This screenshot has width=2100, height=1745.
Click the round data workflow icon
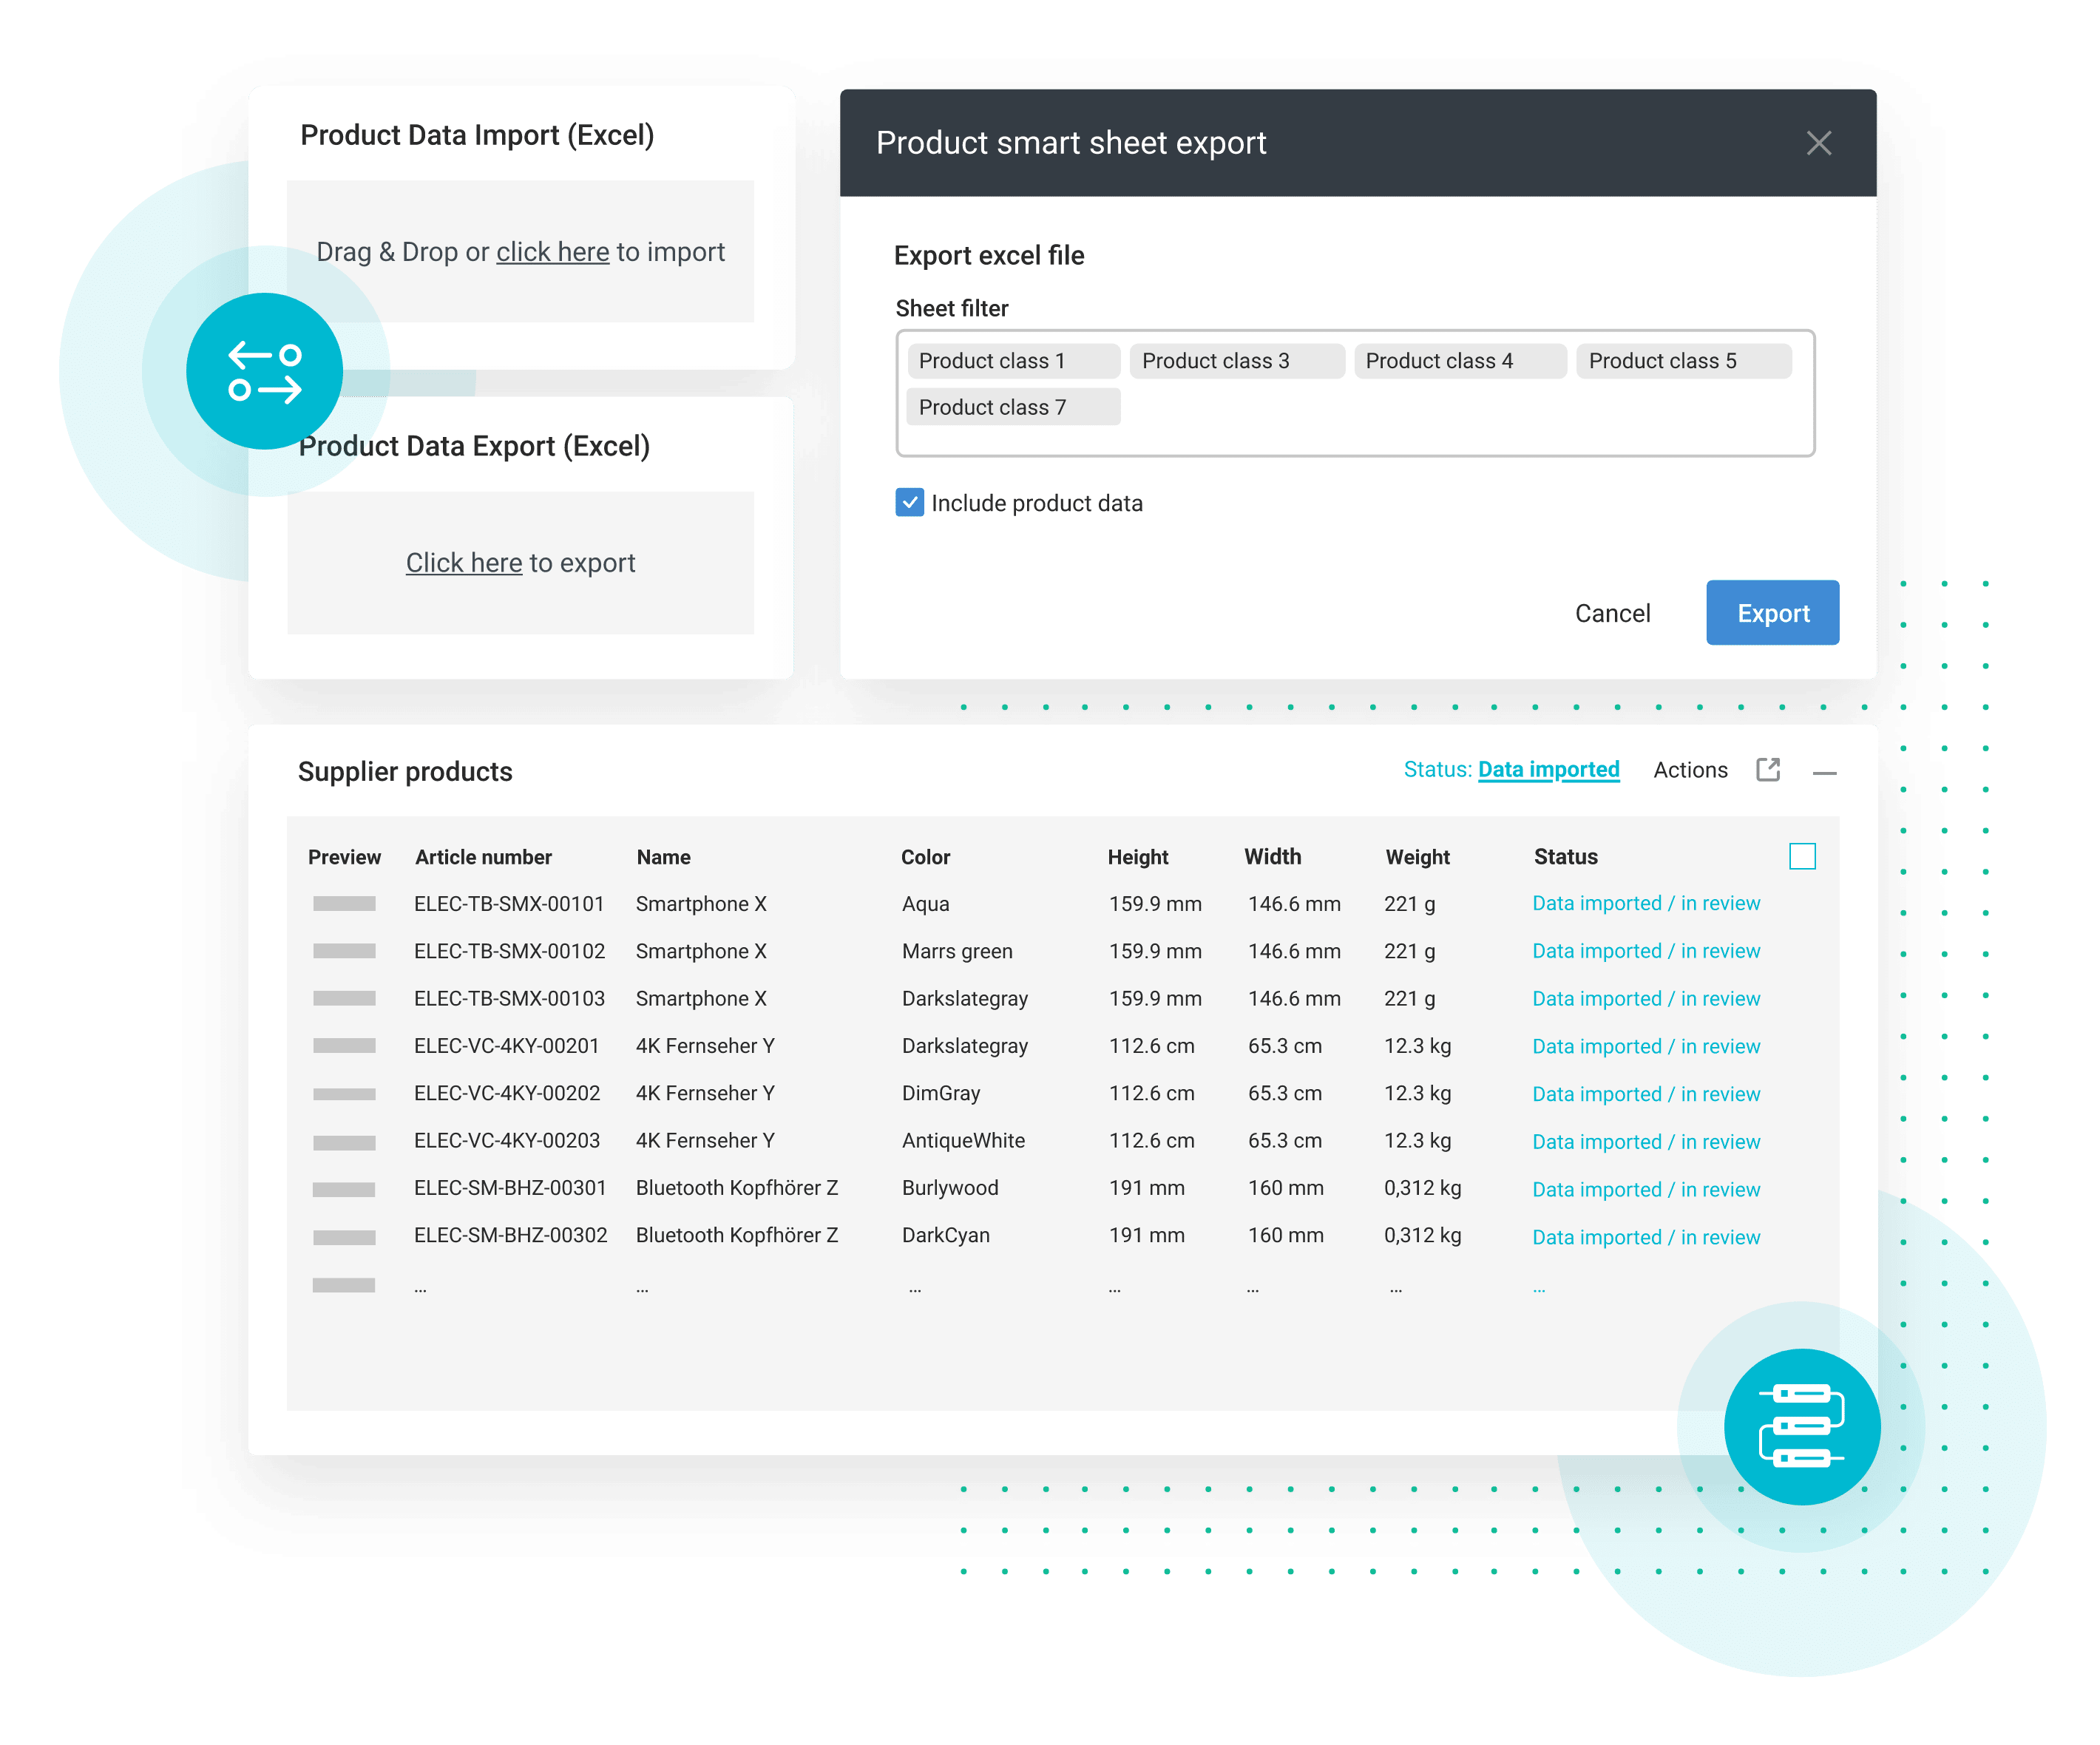[x=1802, y=1426]
